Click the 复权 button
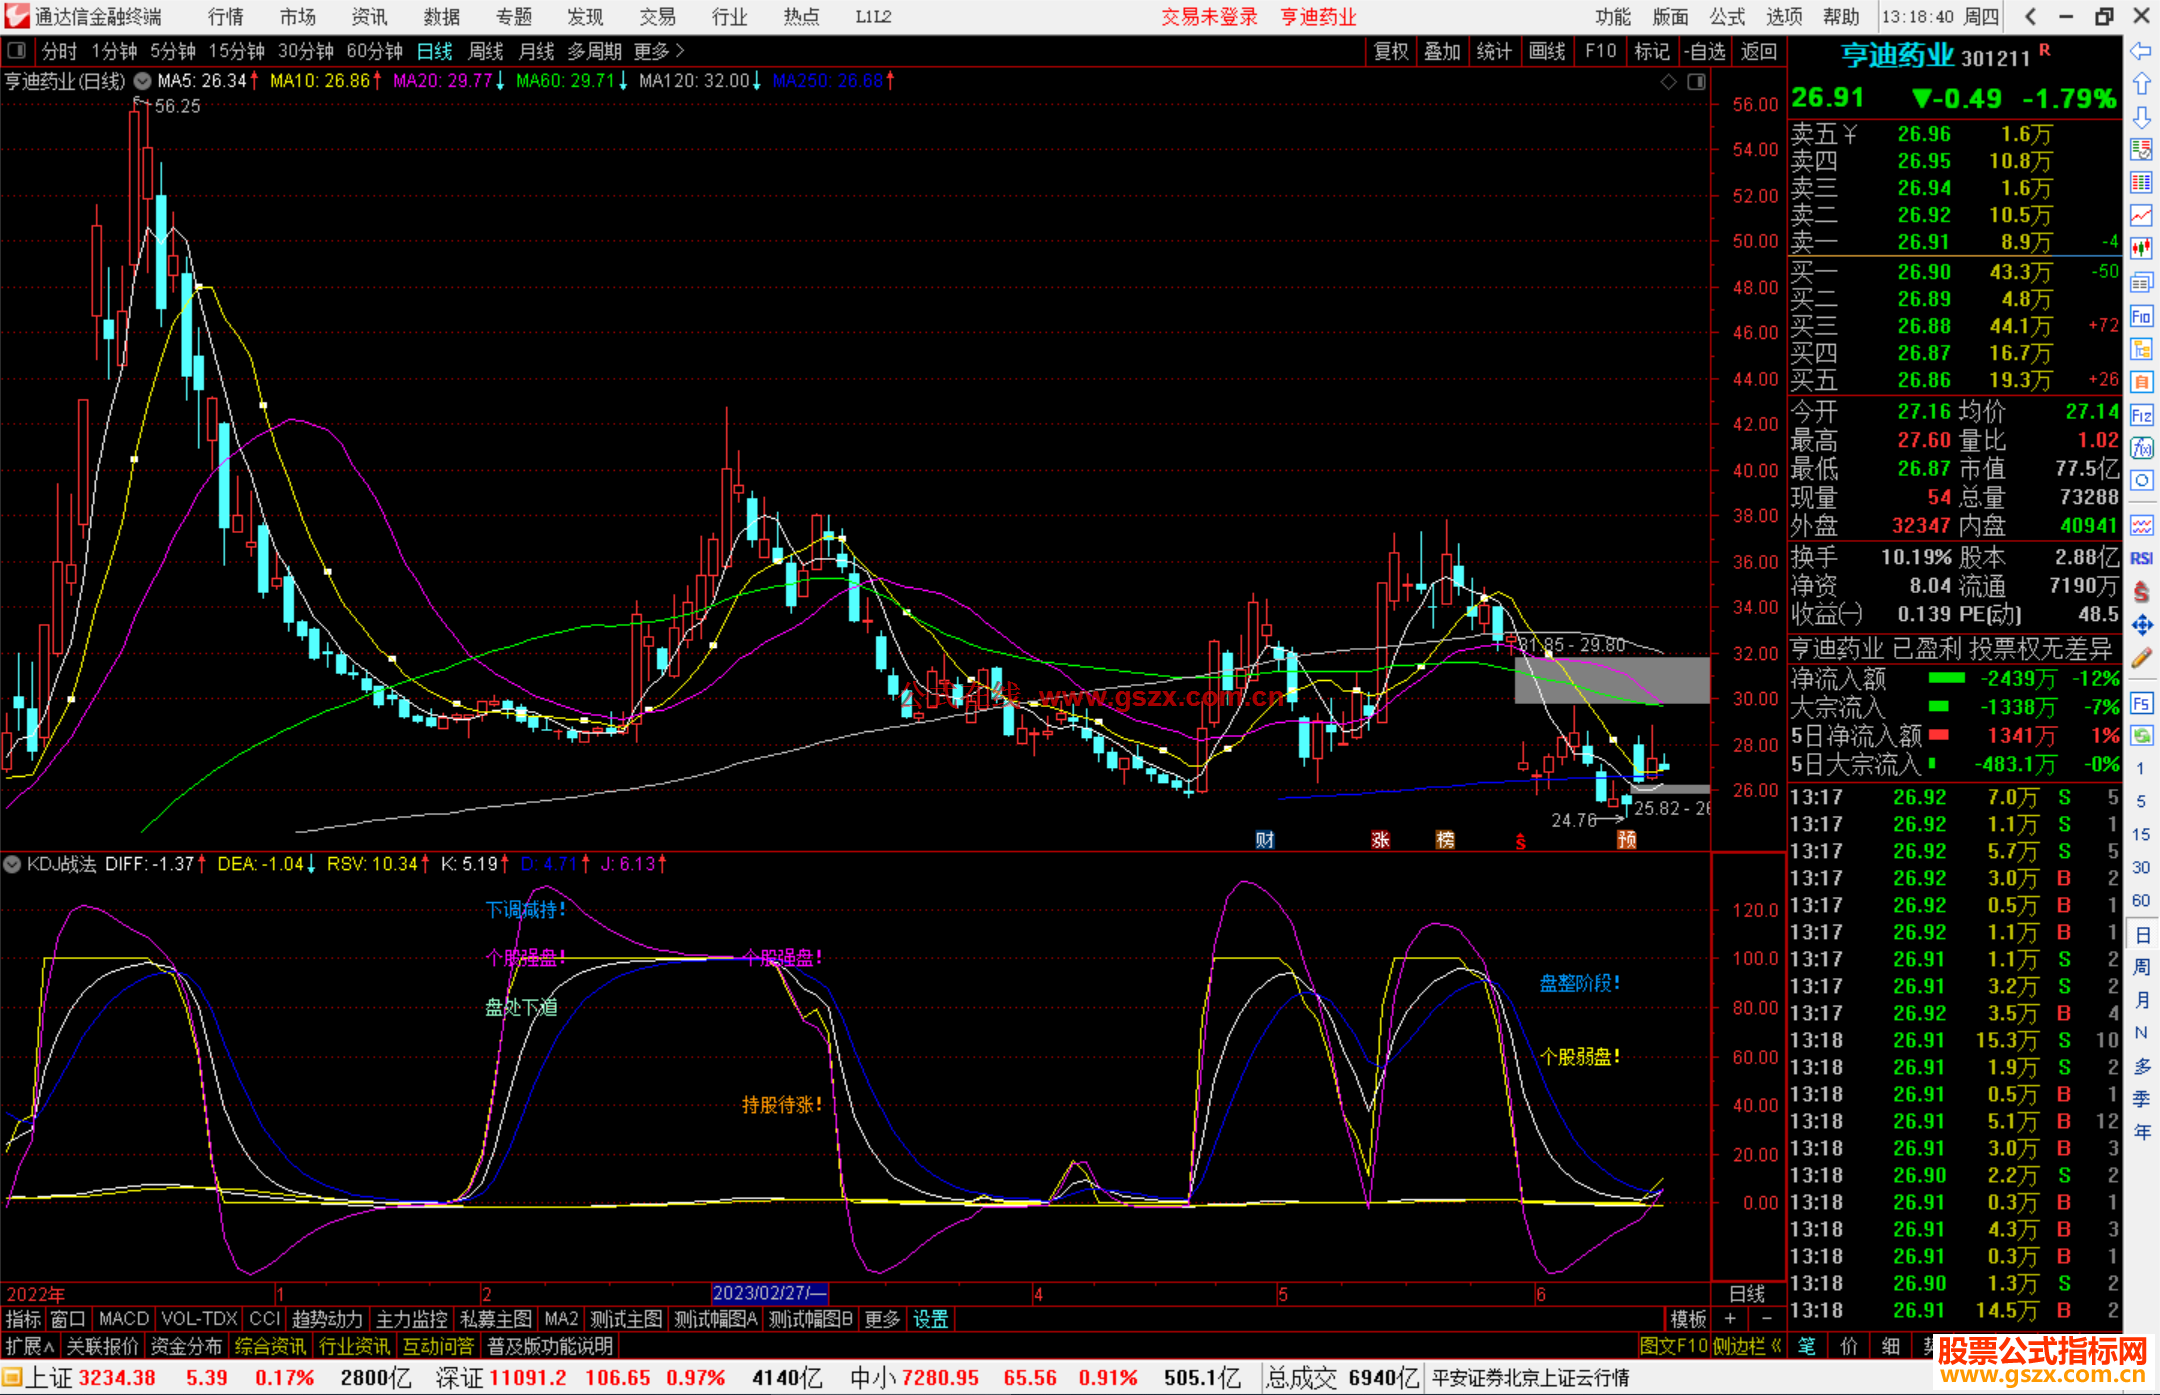Screen dimensions: 2160x1395 coord(1391,51)
